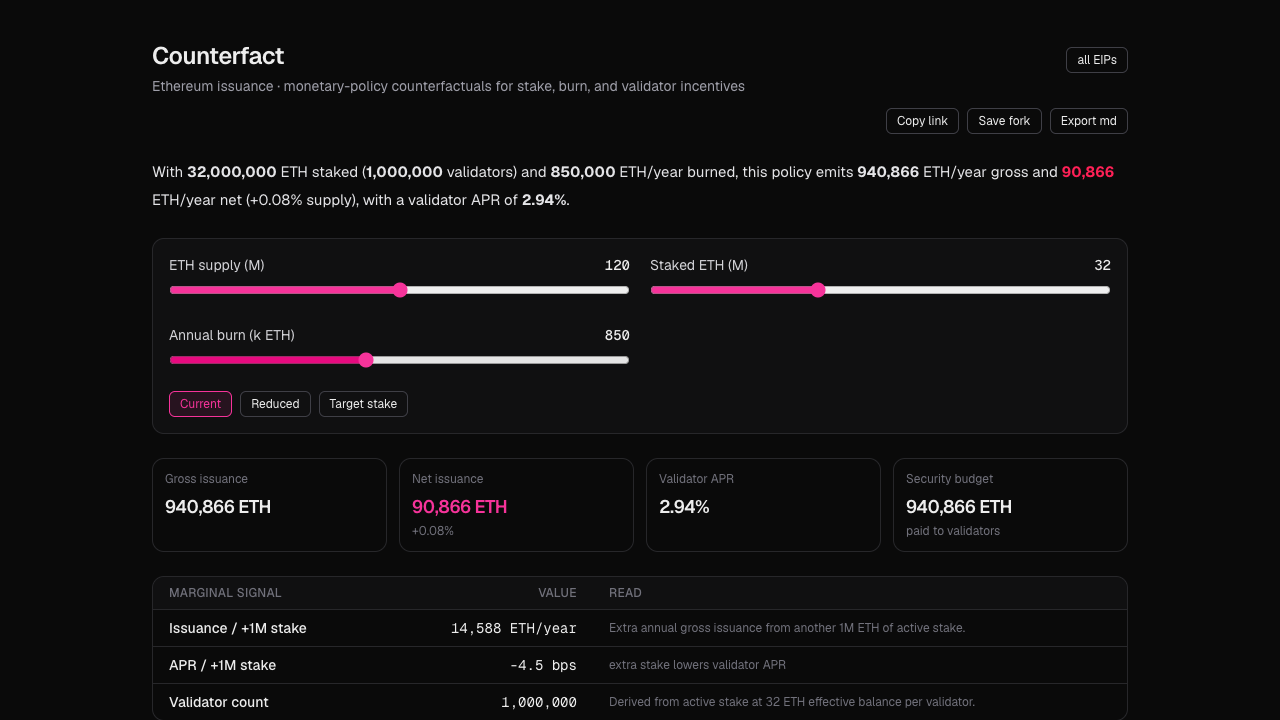
Task: Click the Validator APR 2.94% value
Action: (x=684, y=507)
